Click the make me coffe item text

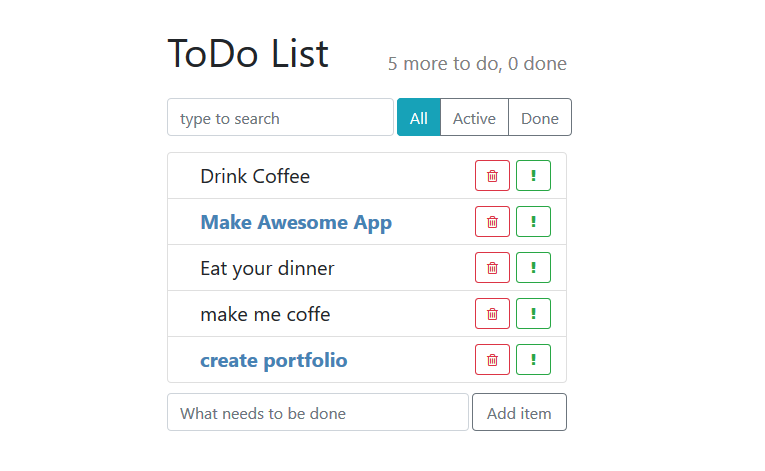tap(265, 314)
